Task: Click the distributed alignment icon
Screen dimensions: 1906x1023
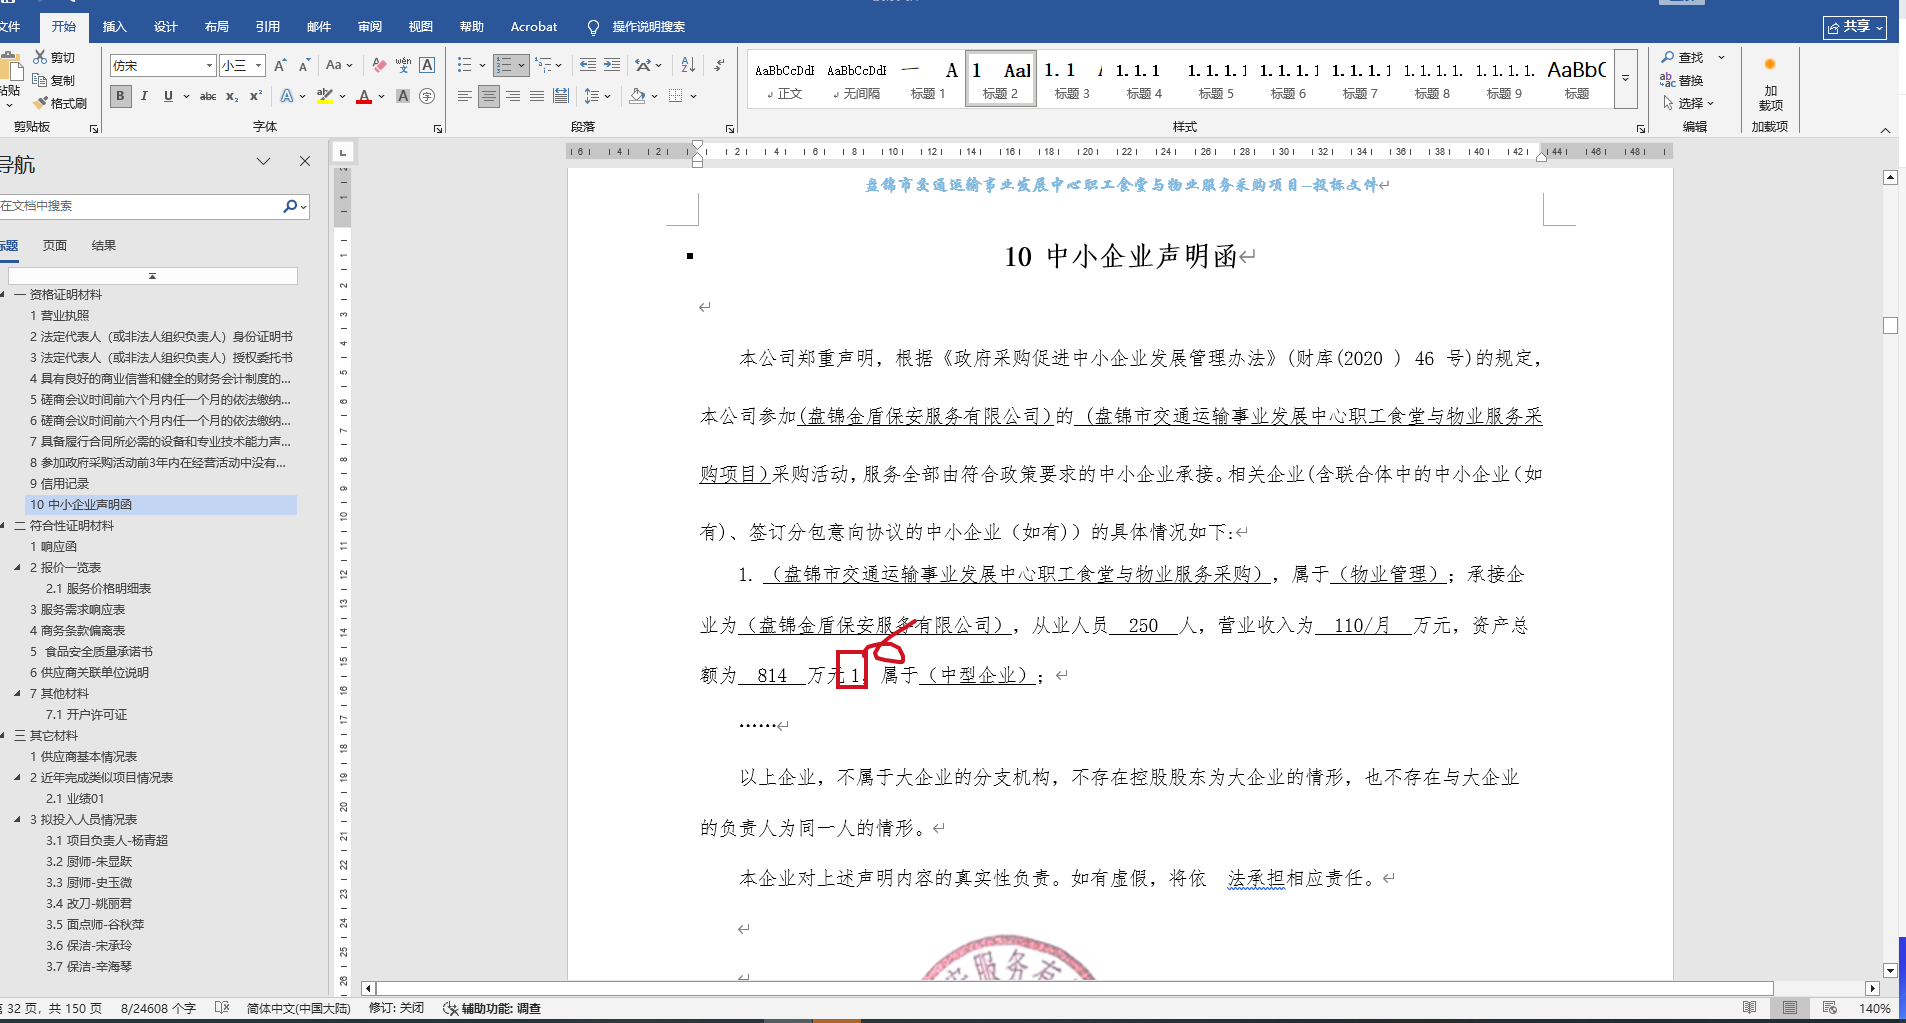Action: pyautogui.click(x=561, y=96)
